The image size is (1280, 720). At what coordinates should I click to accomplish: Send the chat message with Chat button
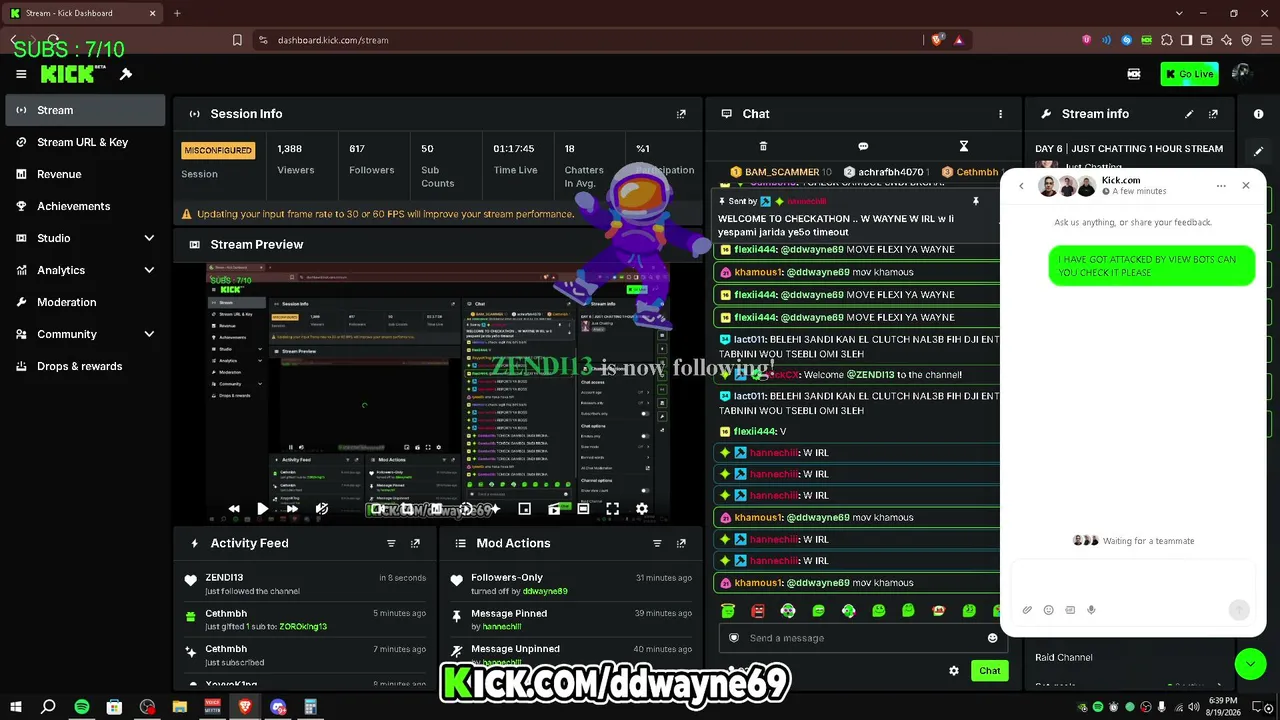coord(989,671)
